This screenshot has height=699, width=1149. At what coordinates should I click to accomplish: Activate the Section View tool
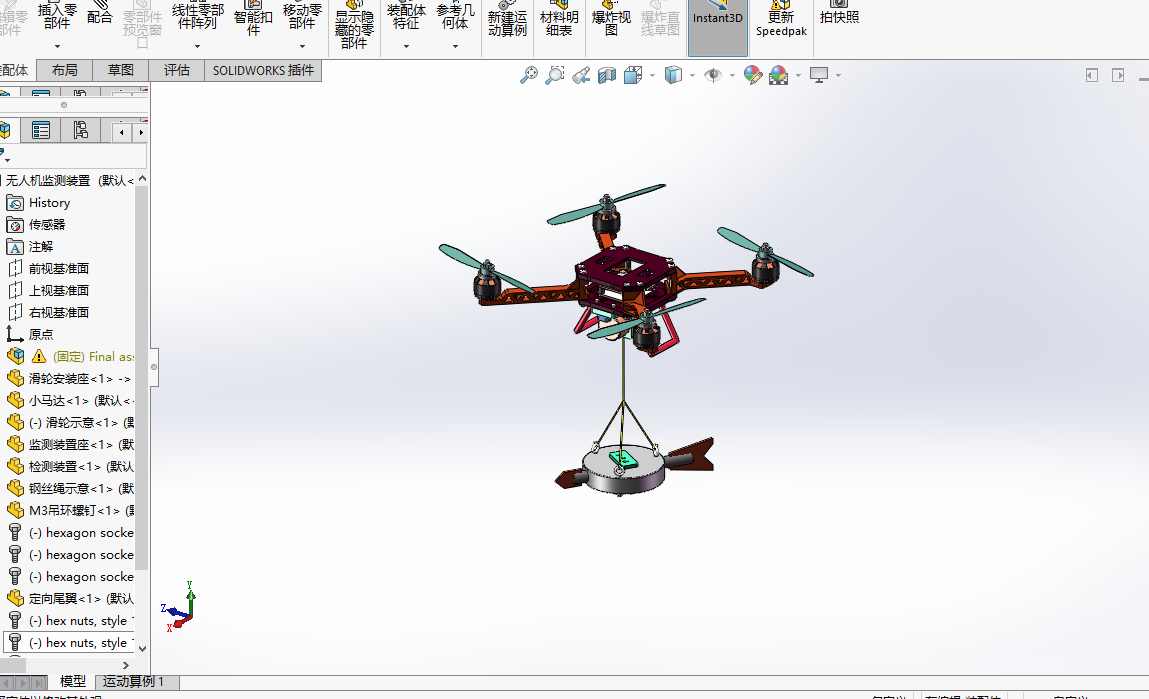[x=607, y=75]
